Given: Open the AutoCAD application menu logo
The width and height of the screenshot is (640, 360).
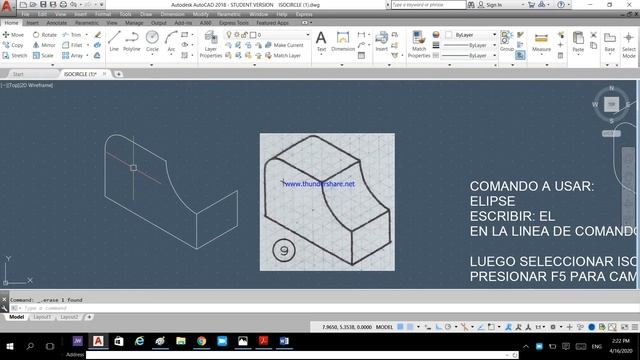Looking at the screenshot, I should tap(7, 6).
